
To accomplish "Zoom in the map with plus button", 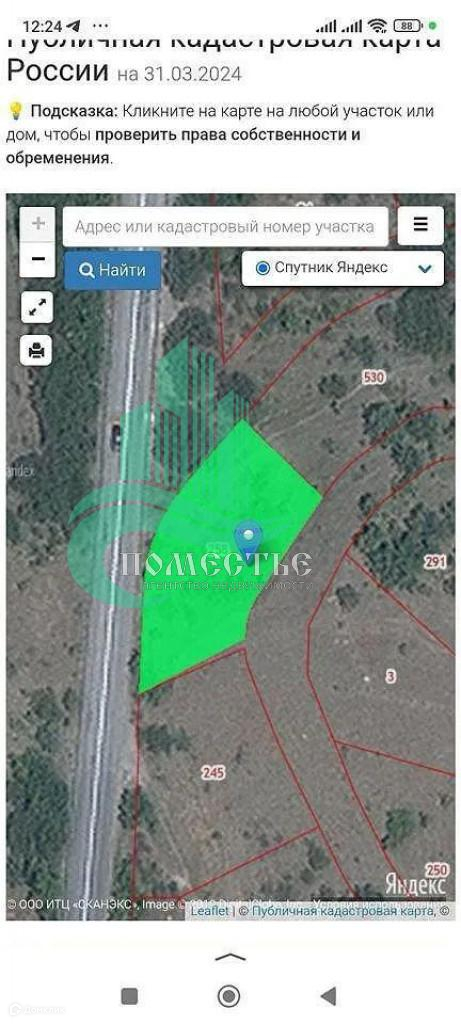I will tap(38, 224).
